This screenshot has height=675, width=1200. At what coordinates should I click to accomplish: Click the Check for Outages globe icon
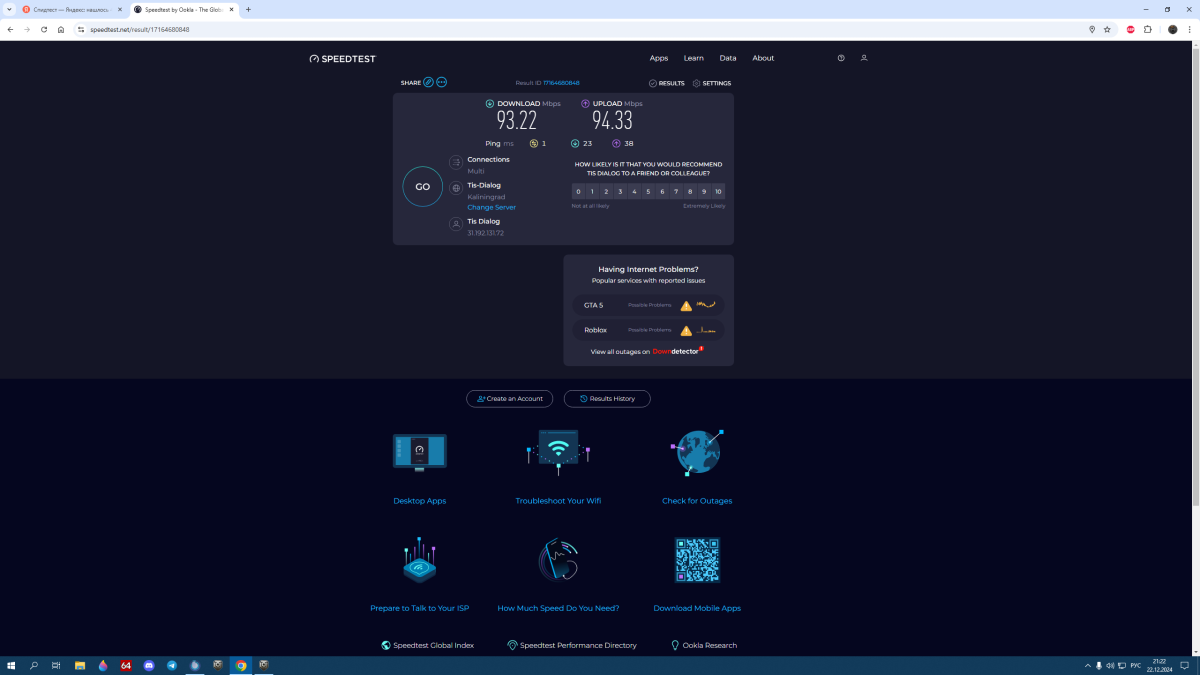tap(696, 453)
